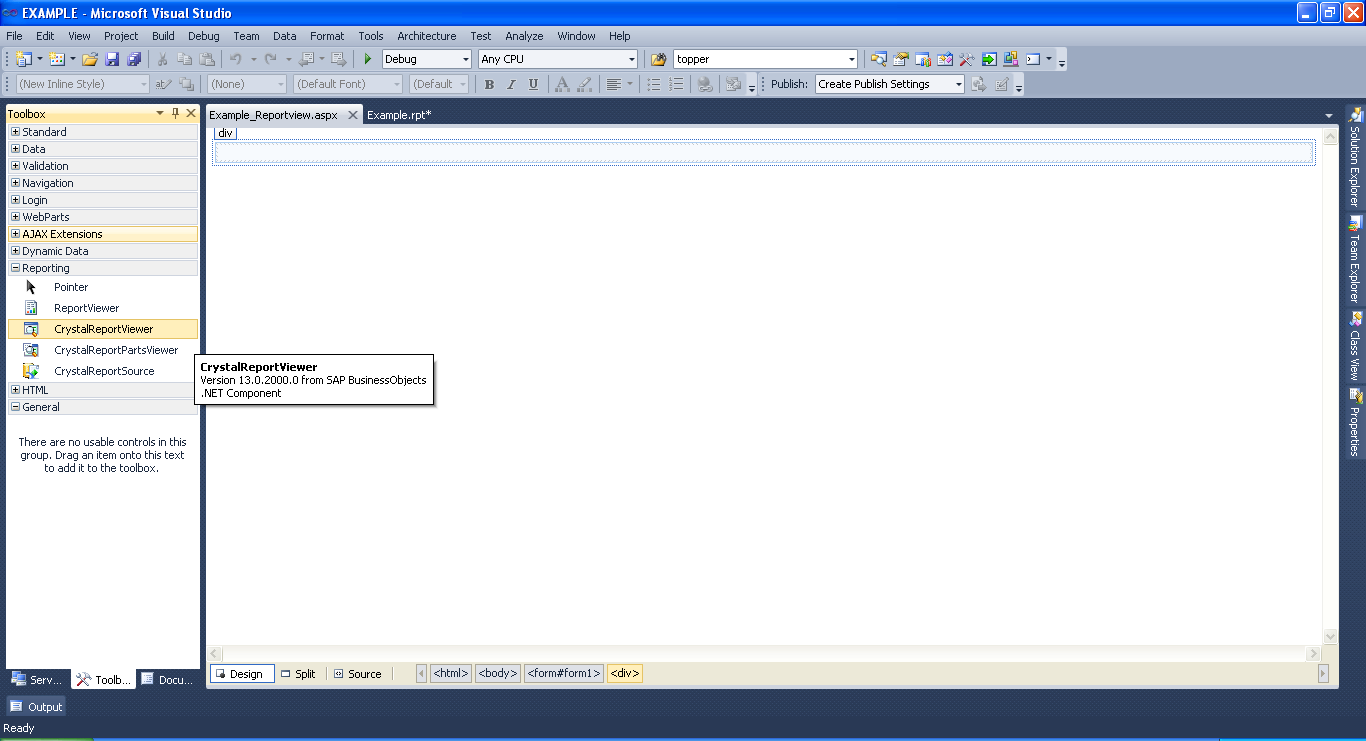Select the CrystalReportViewer control in Reporting toolbox
This screenshot has height=741, width=1366.
(102, 328)
